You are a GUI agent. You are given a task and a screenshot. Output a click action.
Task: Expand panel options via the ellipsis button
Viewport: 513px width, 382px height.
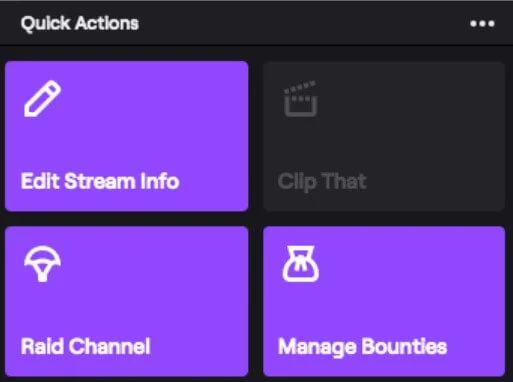tap(482, 23)
